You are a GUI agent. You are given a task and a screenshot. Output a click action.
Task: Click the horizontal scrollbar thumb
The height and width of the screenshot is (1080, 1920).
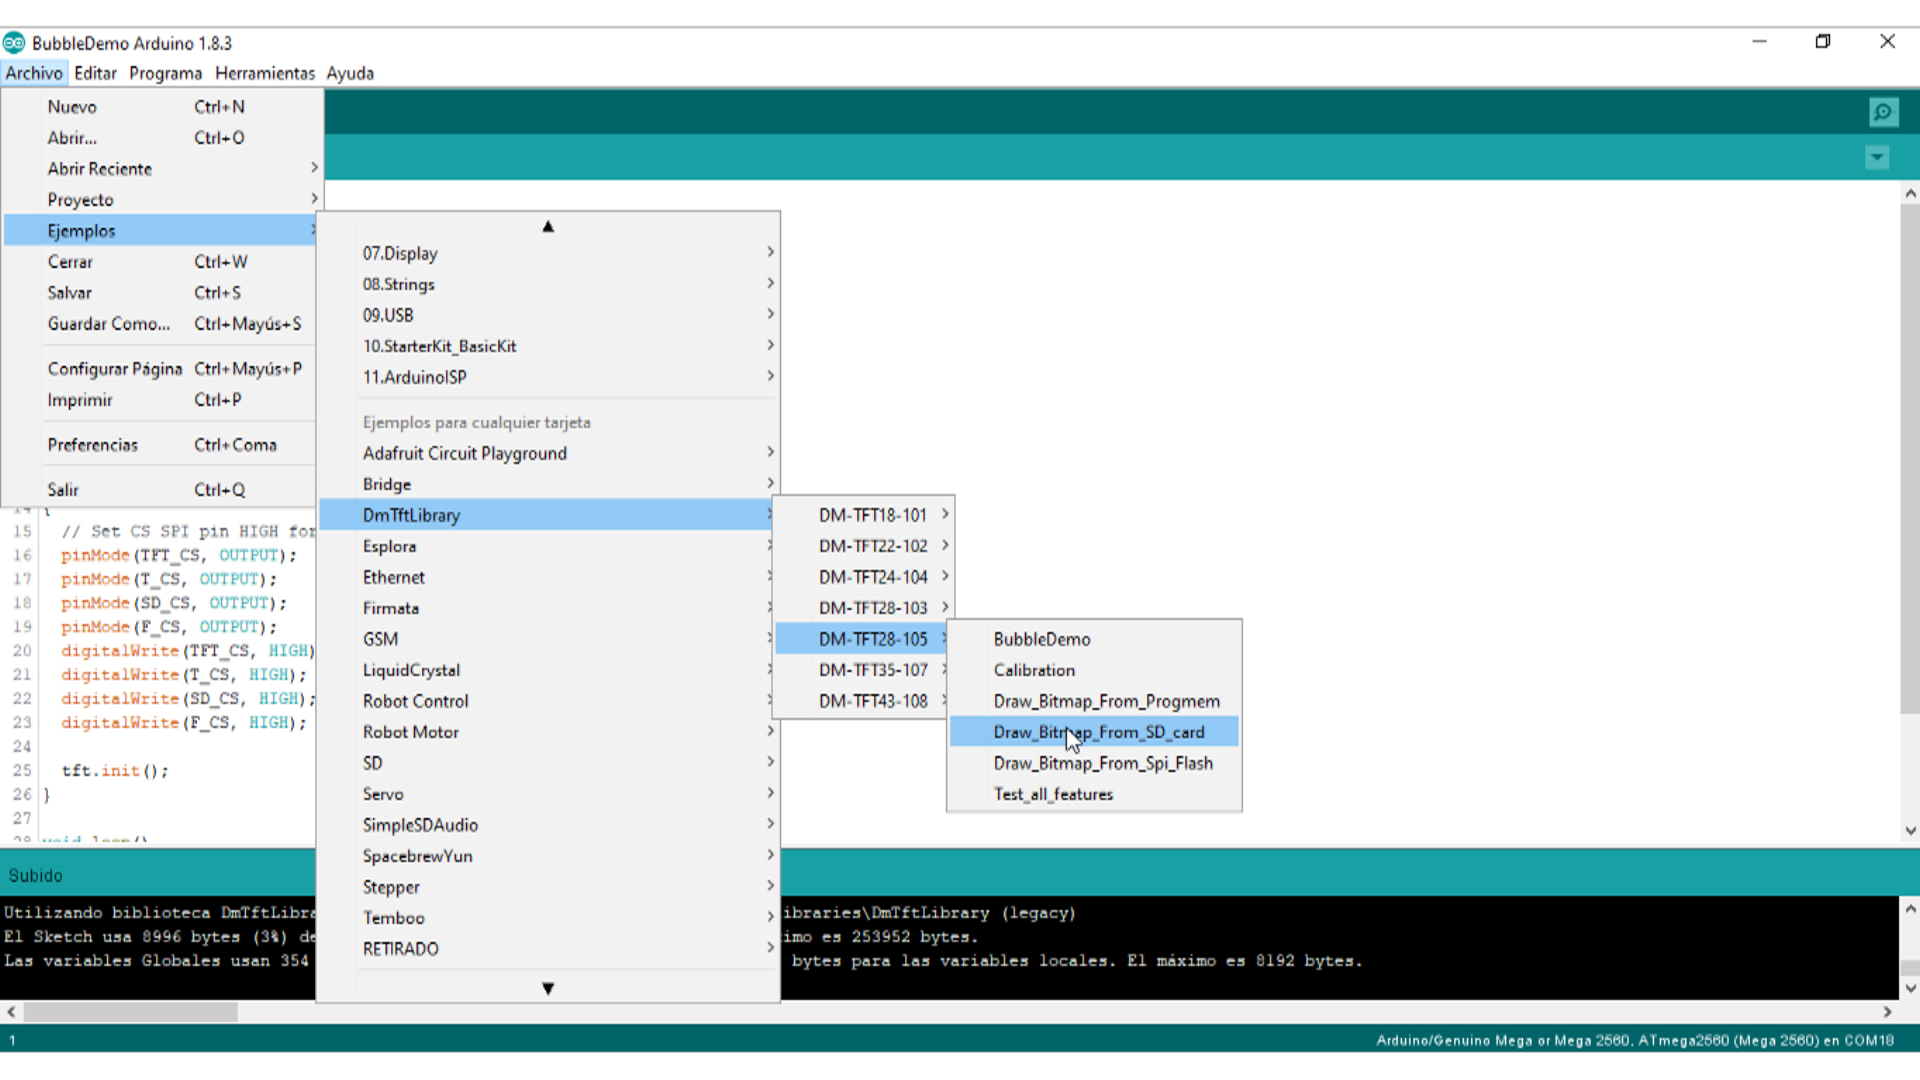tap(130, 1012)
